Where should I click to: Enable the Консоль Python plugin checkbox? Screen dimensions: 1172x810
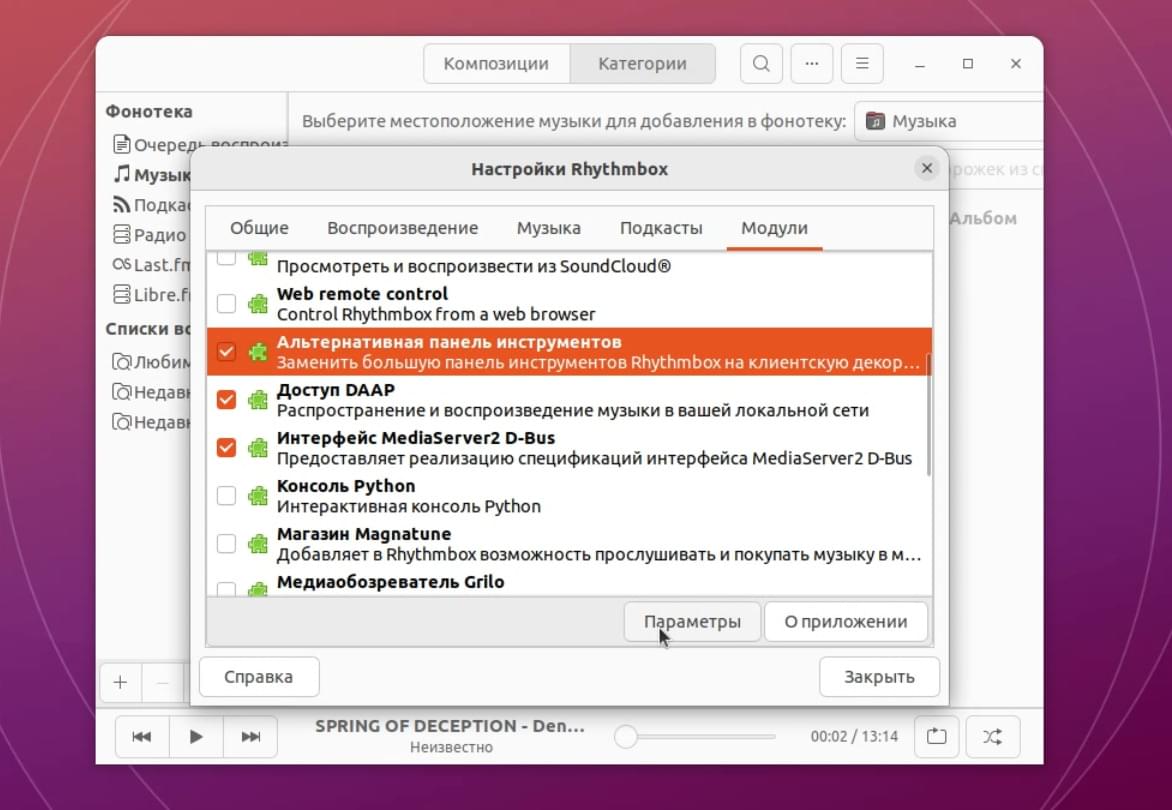pos(226,495)
